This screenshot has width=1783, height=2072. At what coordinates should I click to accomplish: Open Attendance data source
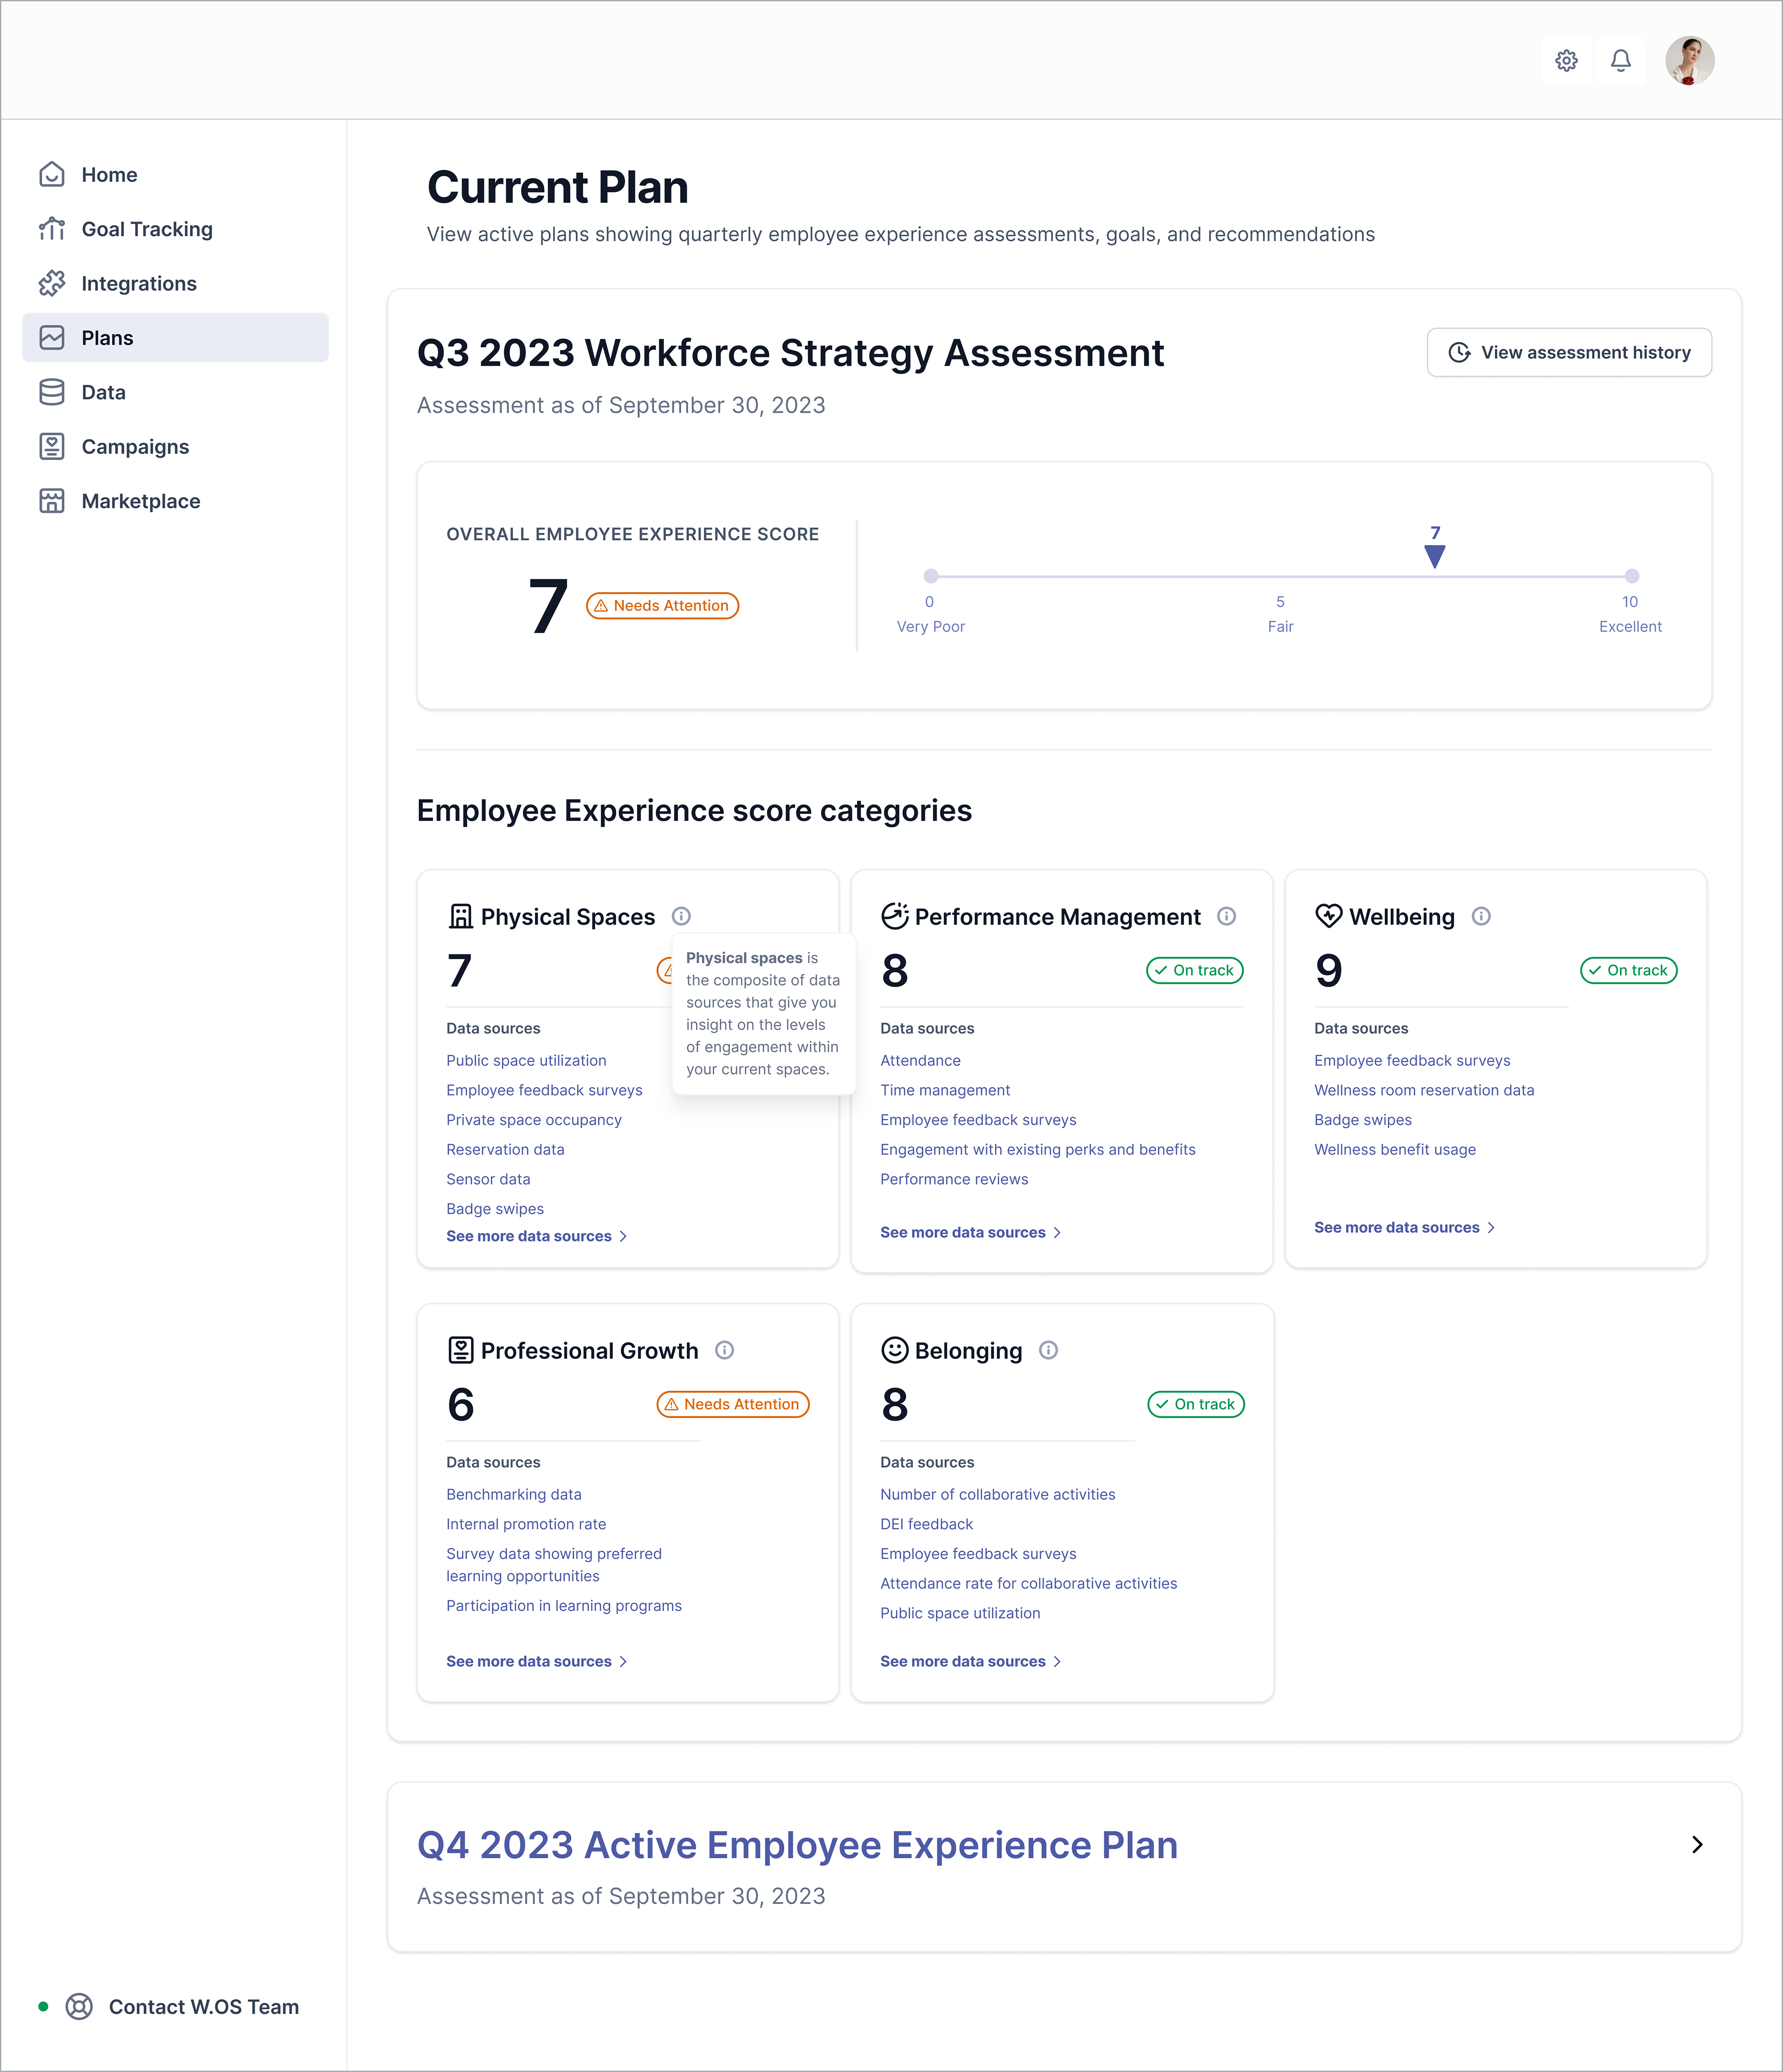point(920,1061)
